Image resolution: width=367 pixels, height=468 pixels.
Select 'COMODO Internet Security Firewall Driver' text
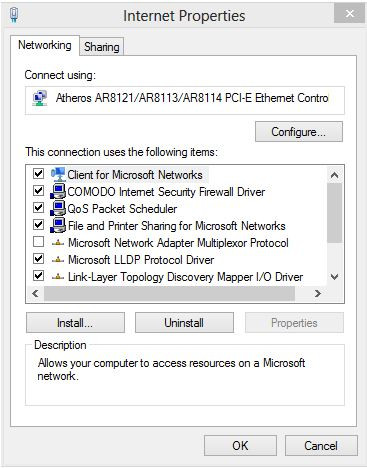click(166, 192)
